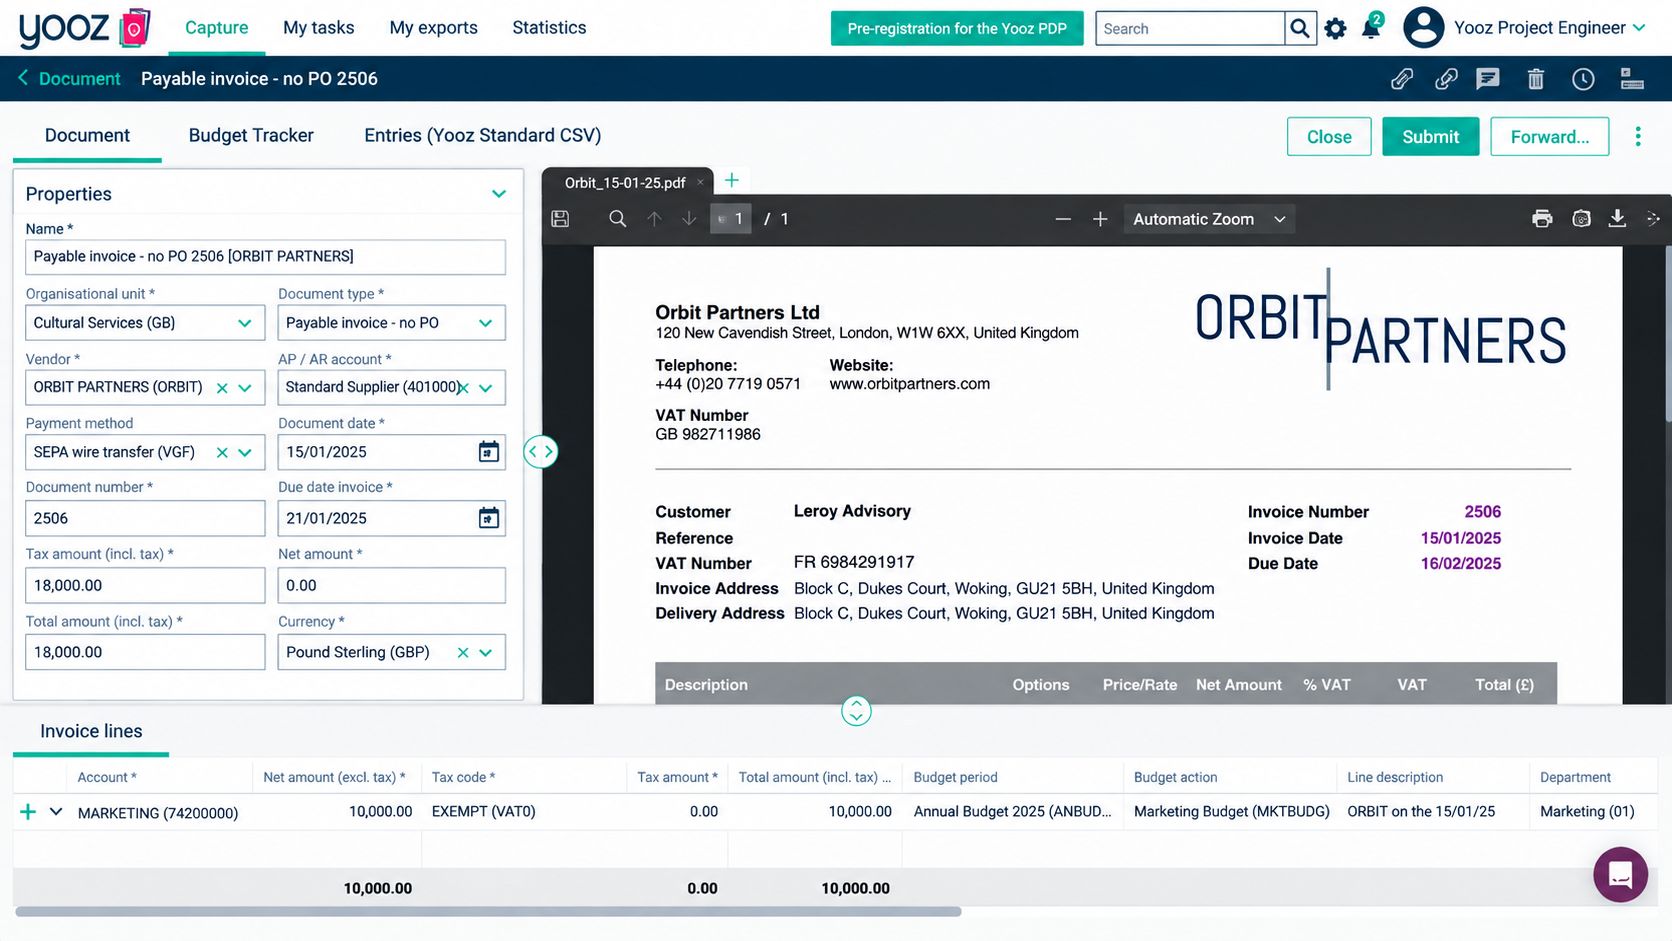1672x941 pixels.
Task: Open support chat bubble
Action: [x=1620, y=875]
